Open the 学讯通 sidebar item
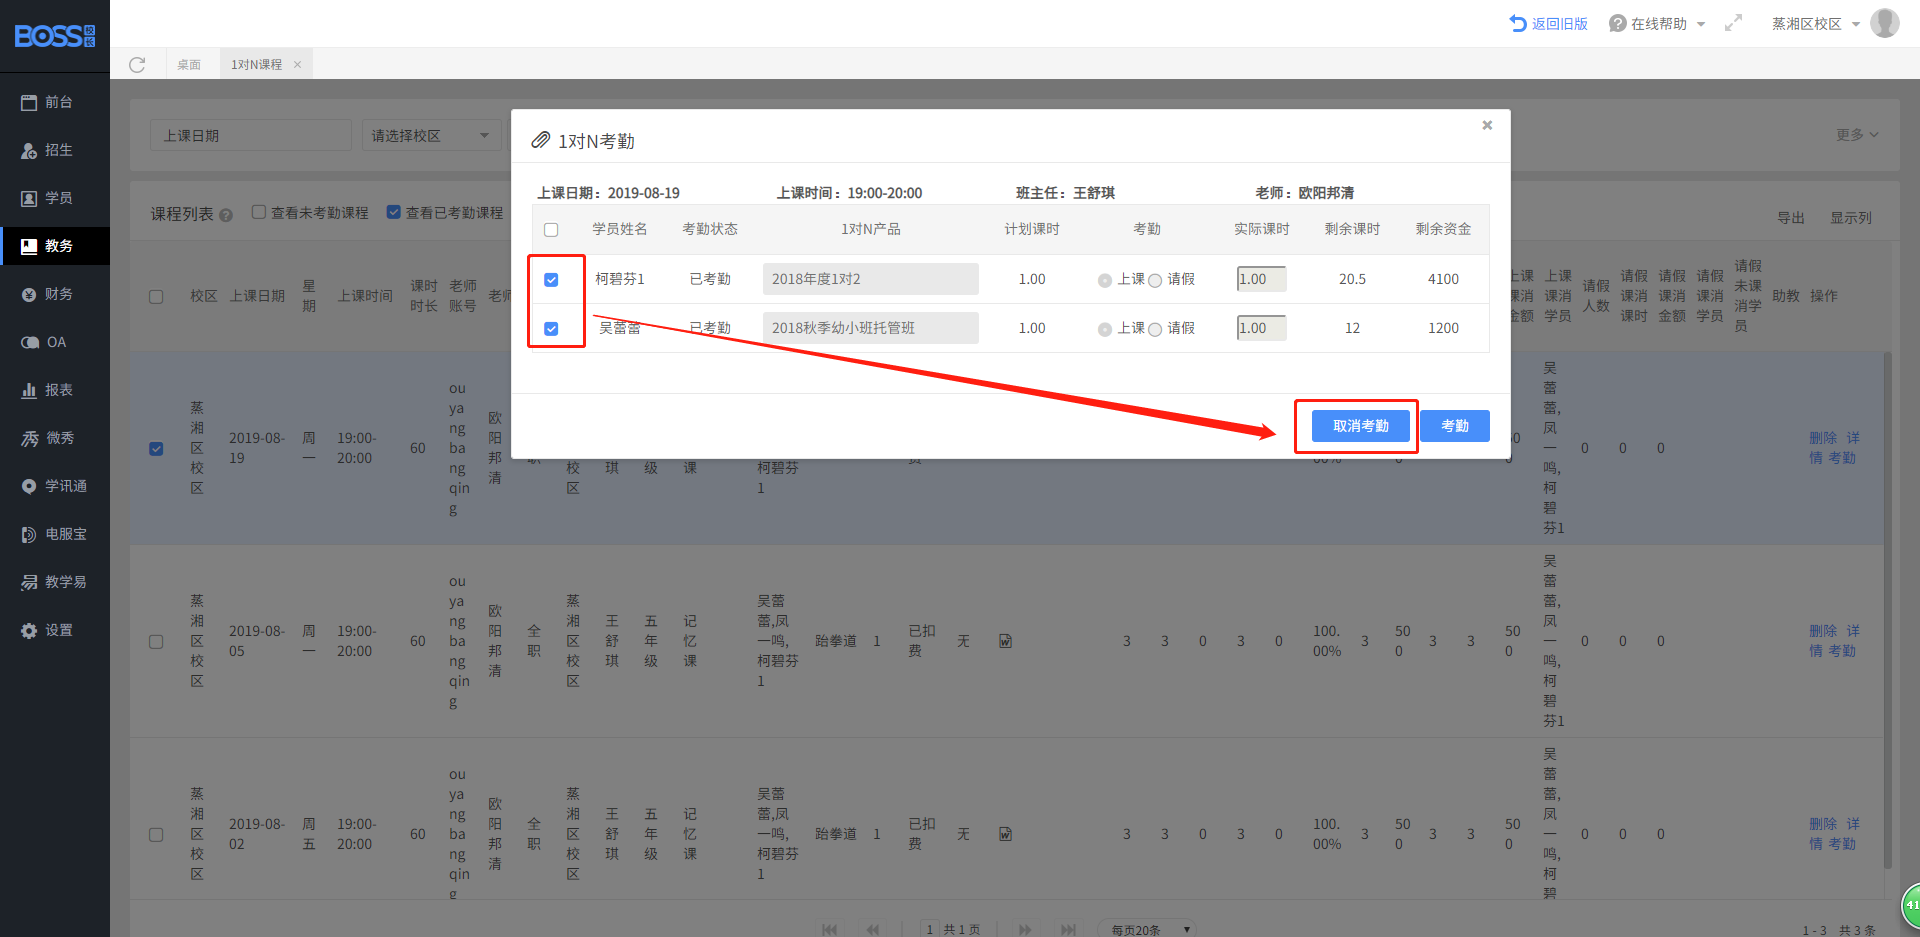The width and height of the screenshot is (1920, 937). [55, 486]
